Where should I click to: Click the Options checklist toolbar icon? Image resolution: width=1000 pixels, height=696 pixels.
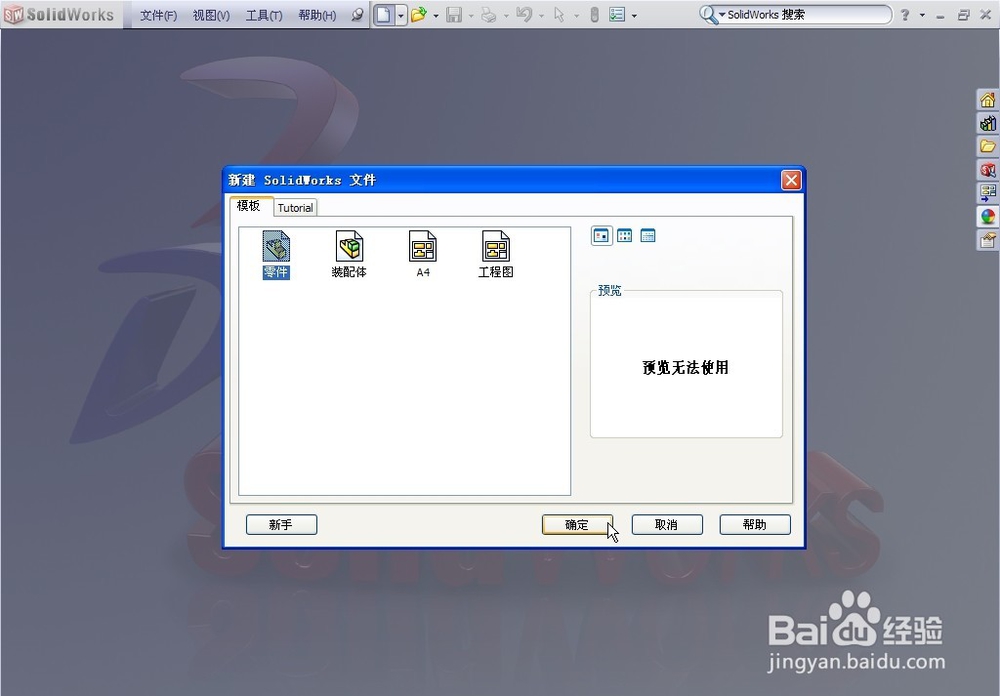[617, 15]
